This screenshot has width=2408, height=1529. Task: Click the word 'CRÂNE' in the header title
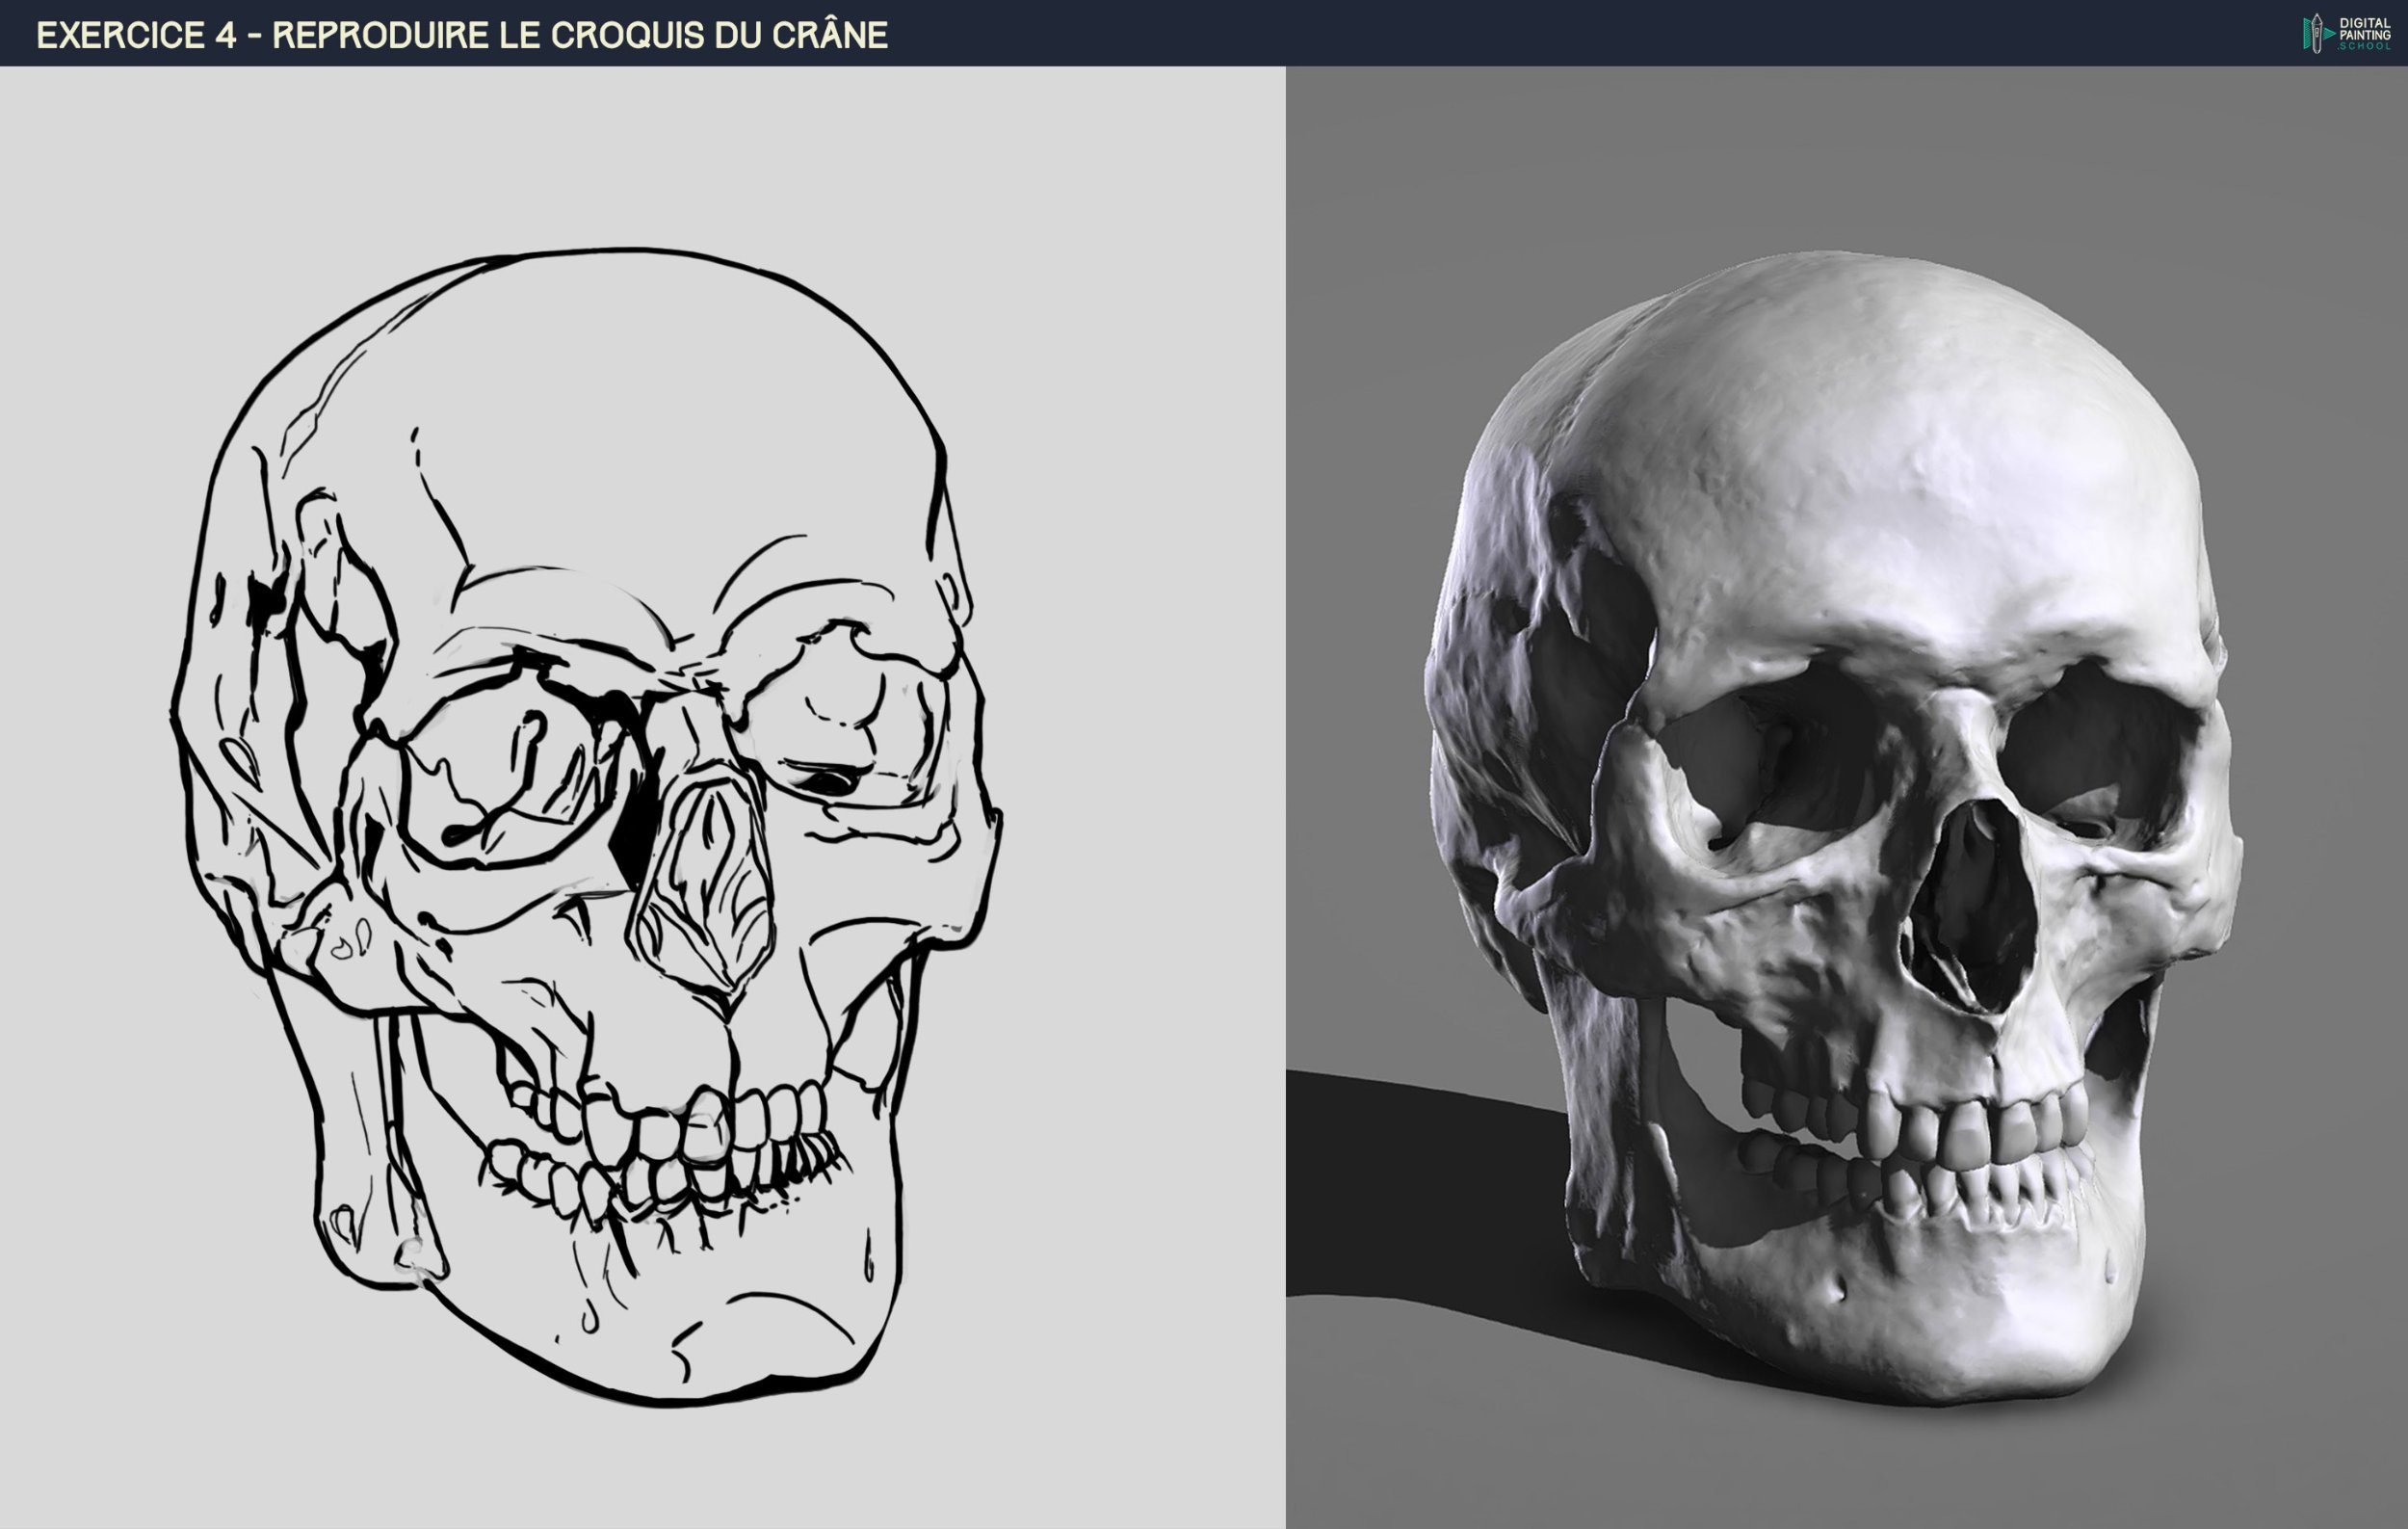coord(828,35)
